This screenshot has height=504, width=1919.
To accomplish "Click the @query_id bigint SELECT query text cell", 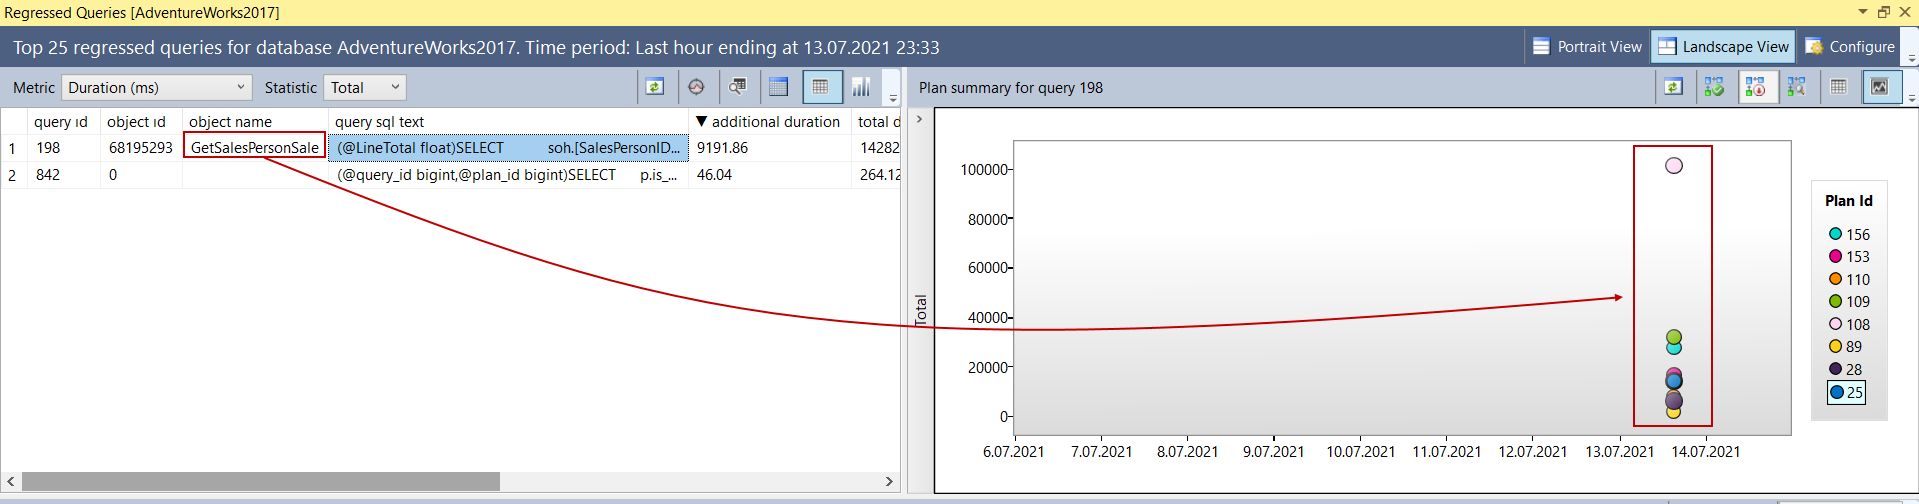I will (508, 174).
